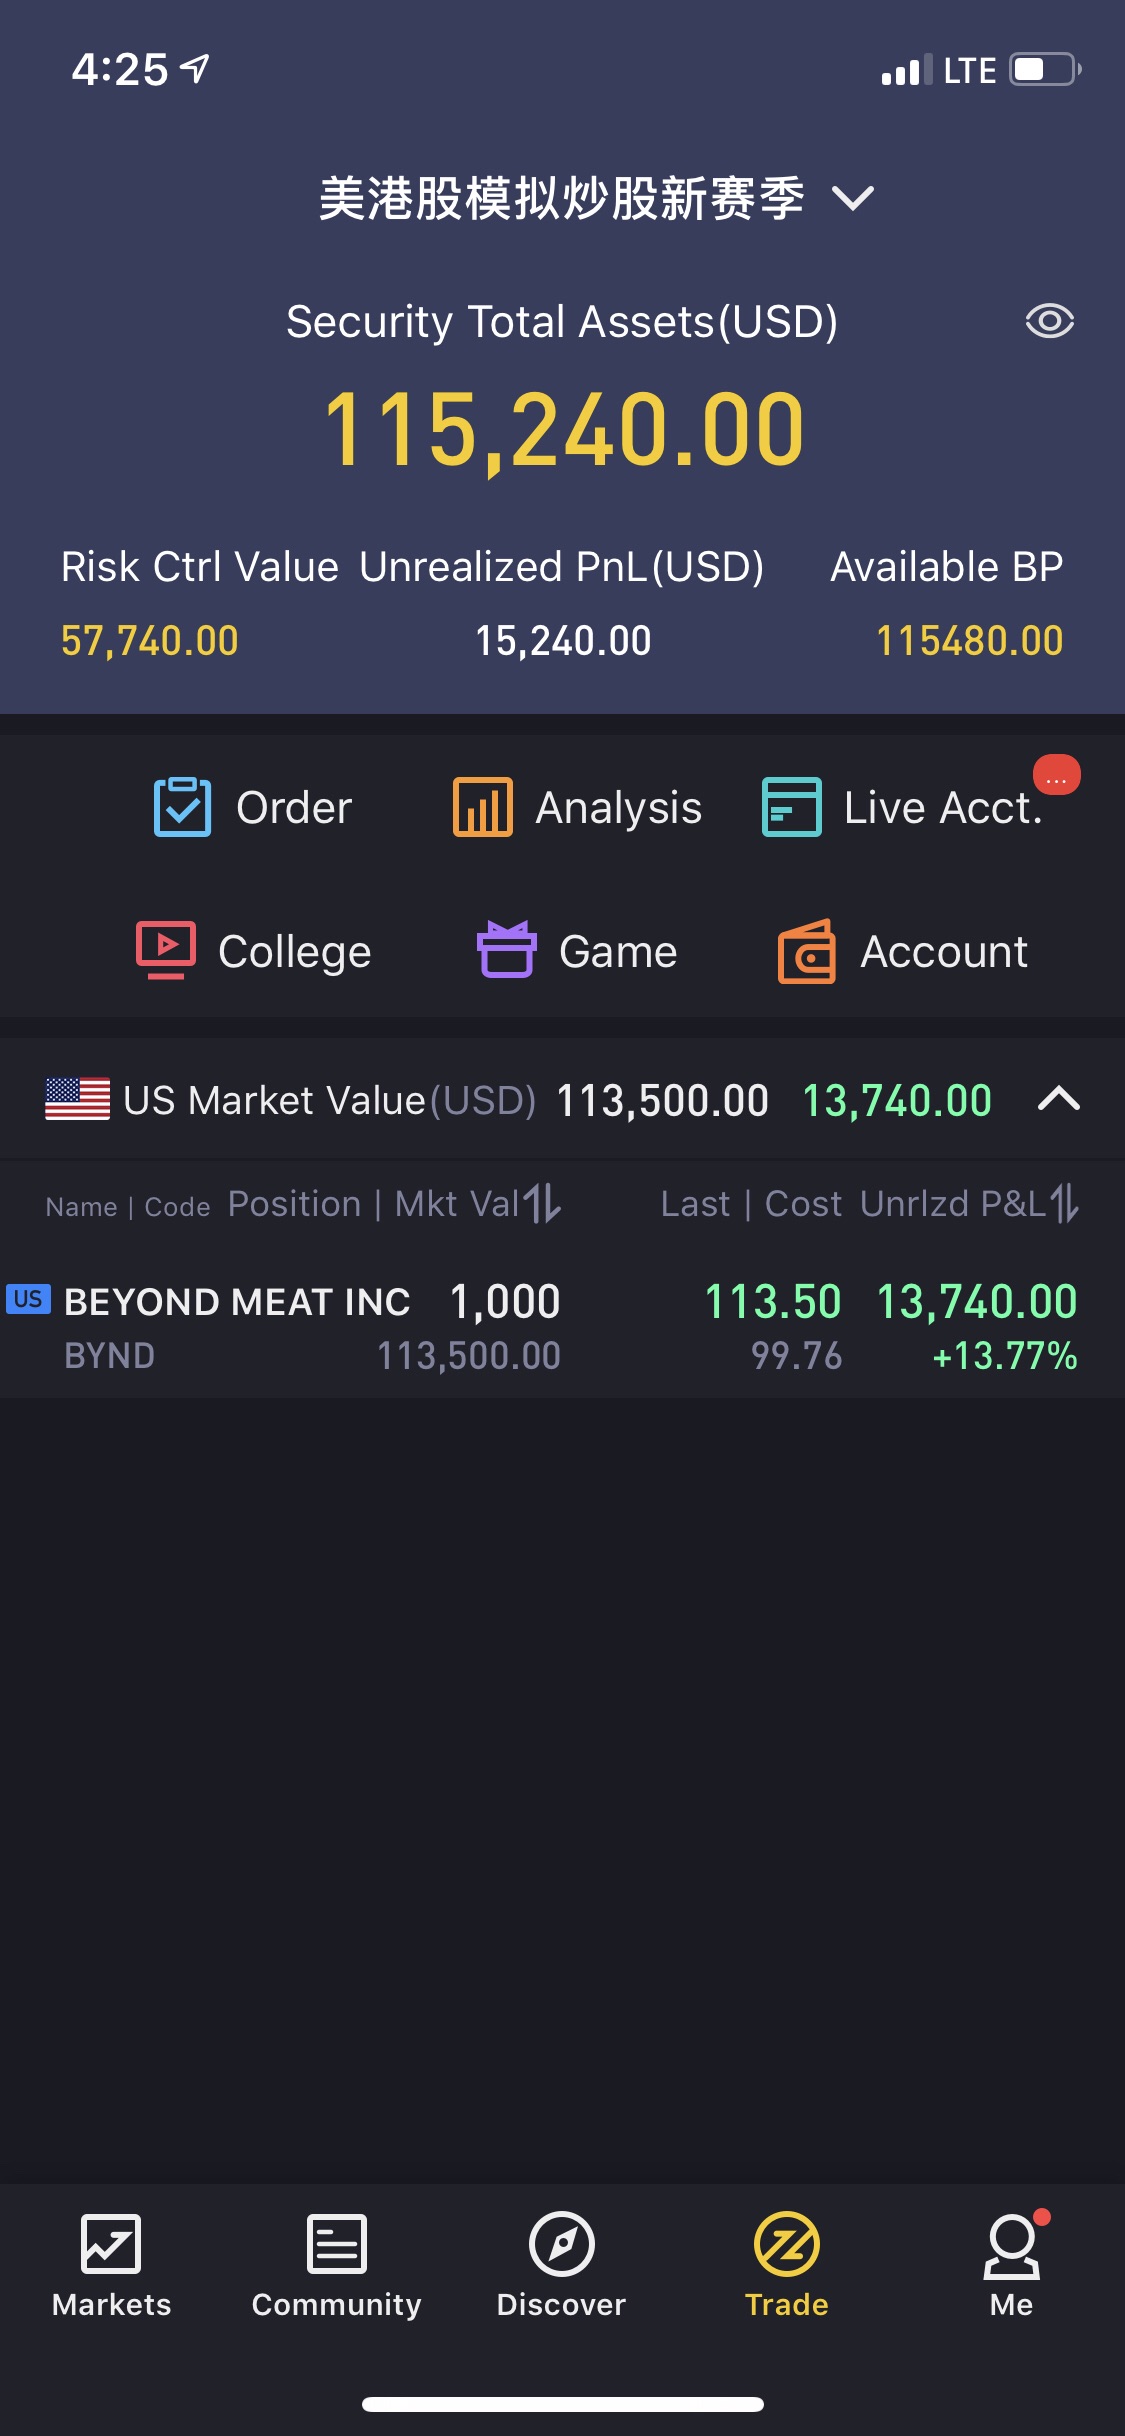The width and height of the screenshot is (1125, 2436).
Task: Tap the Live Acct. card icon
Action: [x=791, y=807]
